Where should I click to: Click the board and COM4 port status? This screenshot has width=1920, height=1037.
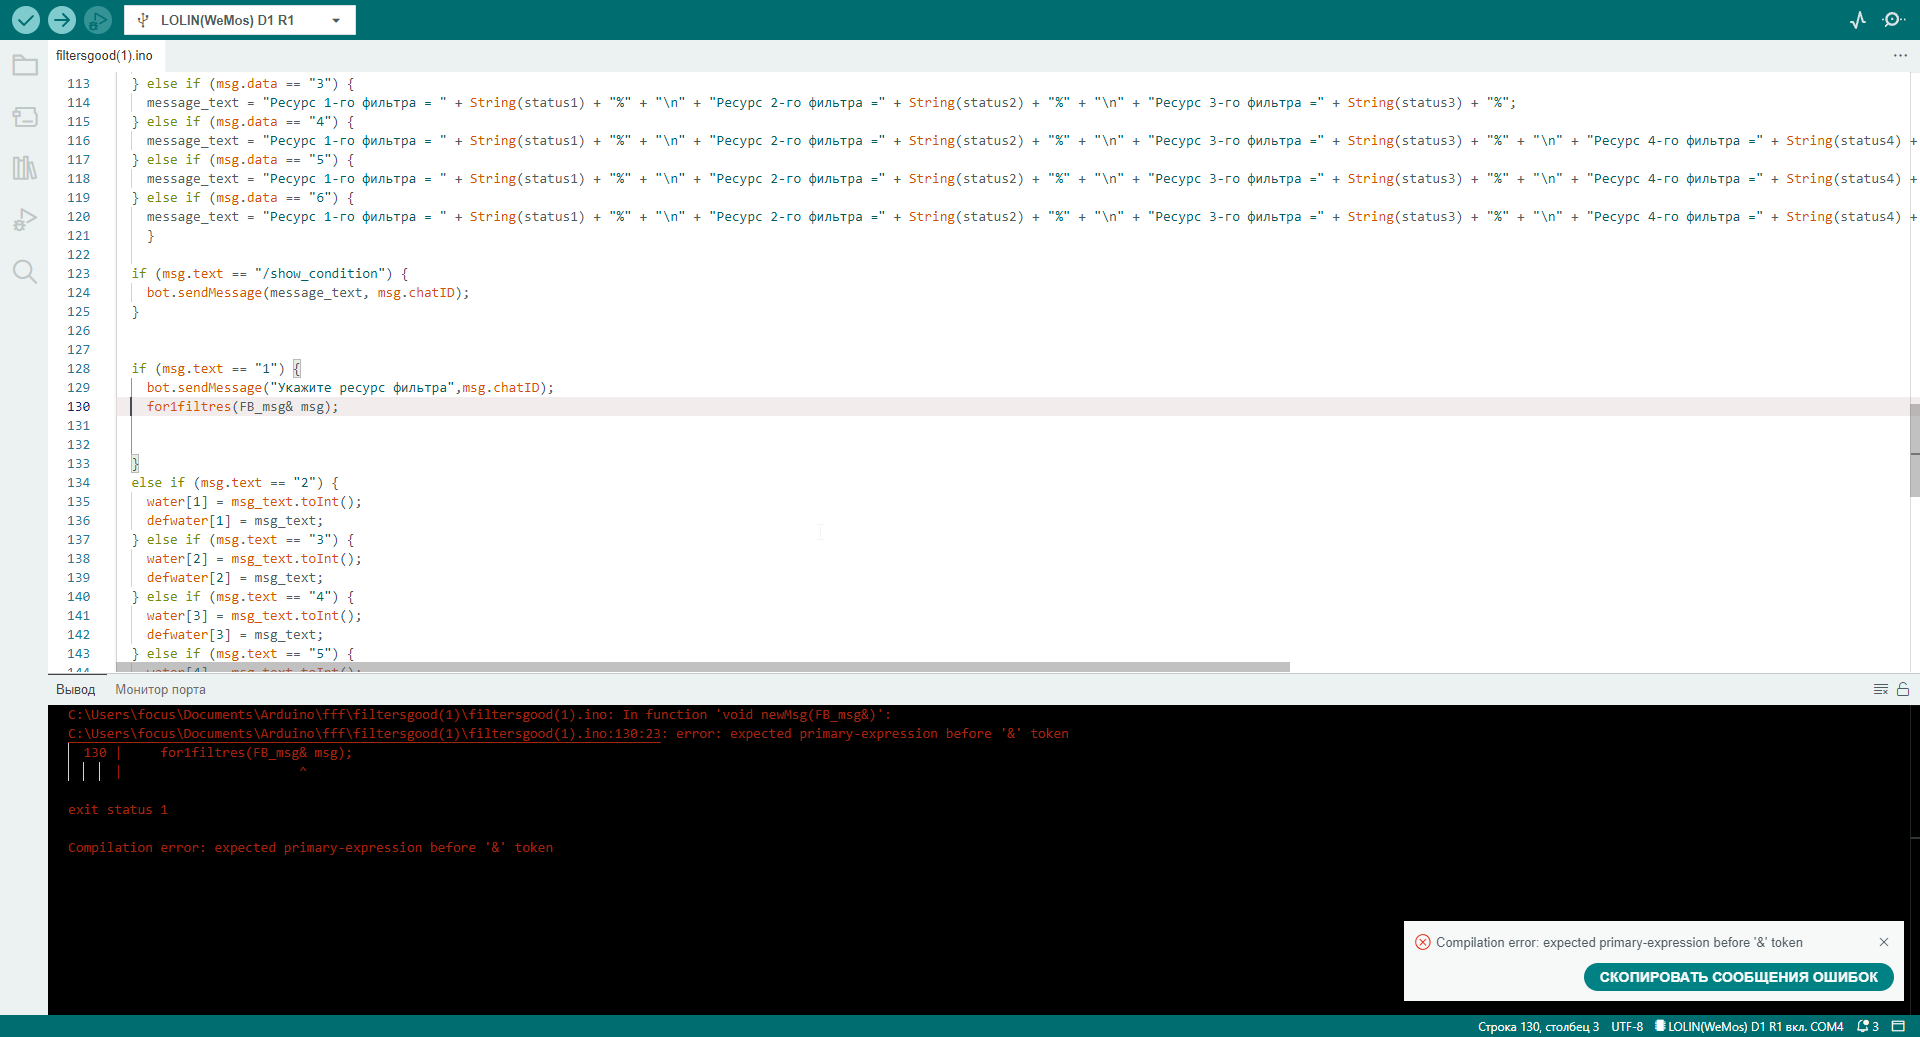(x=1749, y=1027)
